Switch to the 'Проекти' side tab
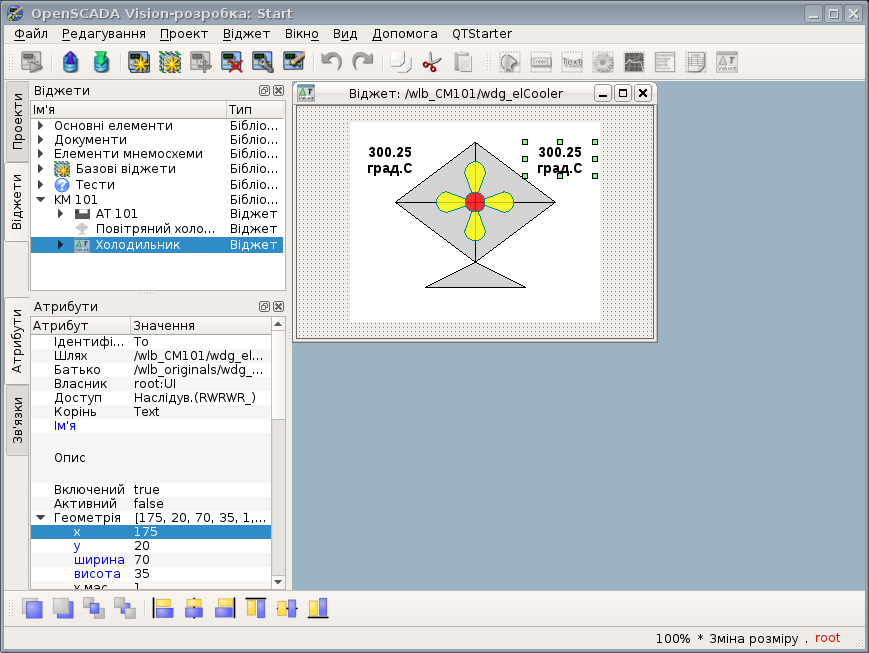 pos(18,121)
